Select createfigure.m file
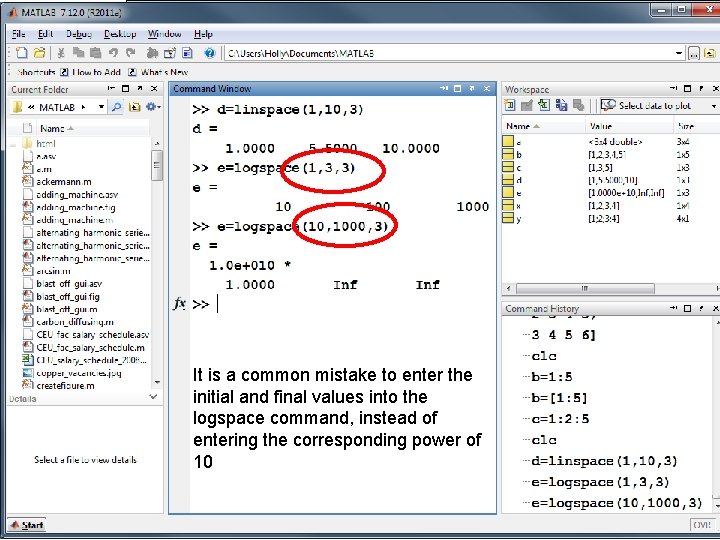The width and height of the screenshot is (720, 540). coord(66,386)
